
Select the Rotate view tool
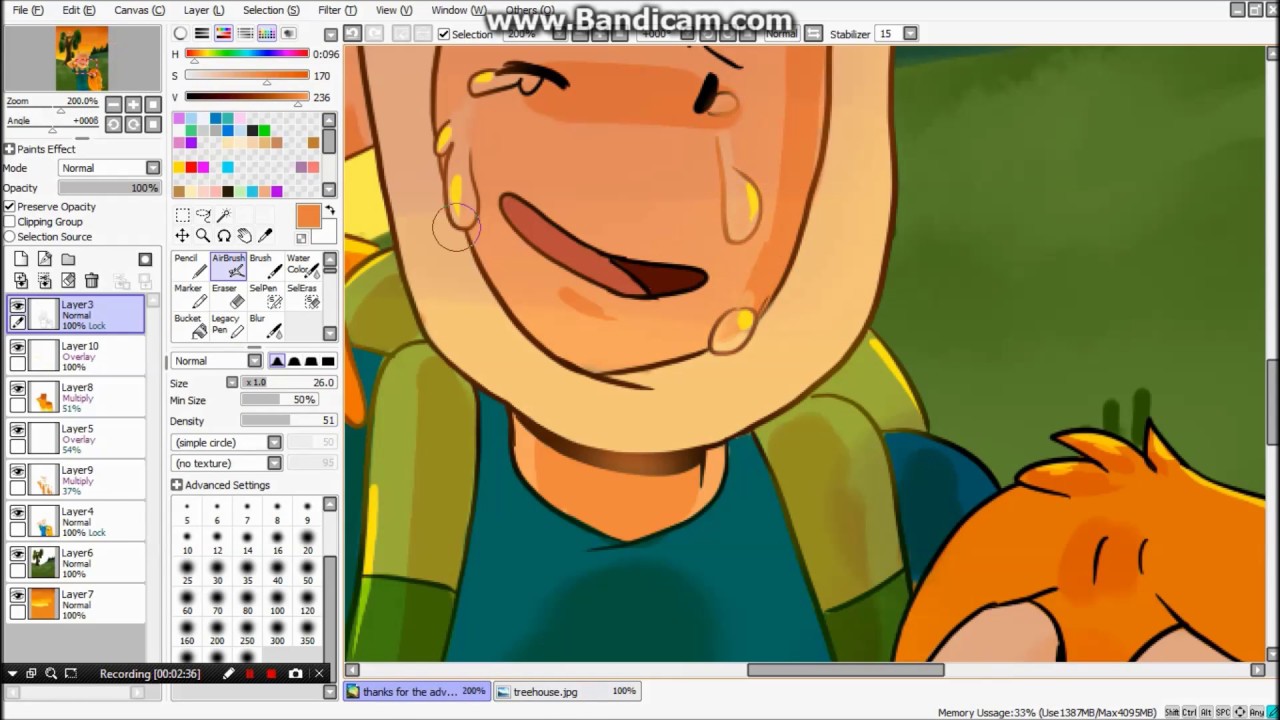pos(224,236)
